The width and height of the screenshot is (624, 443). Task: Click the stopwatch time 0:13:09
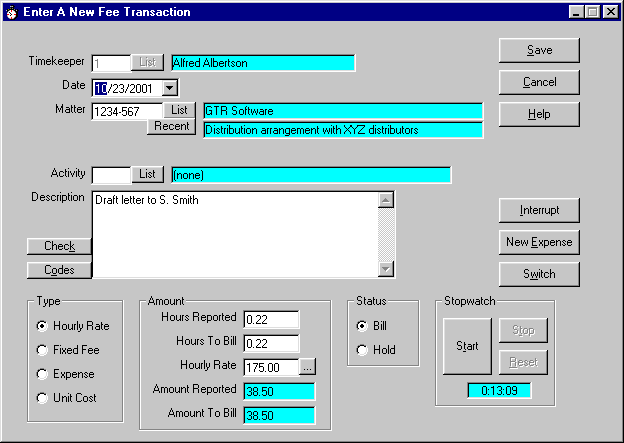click(x=499, y=390)
